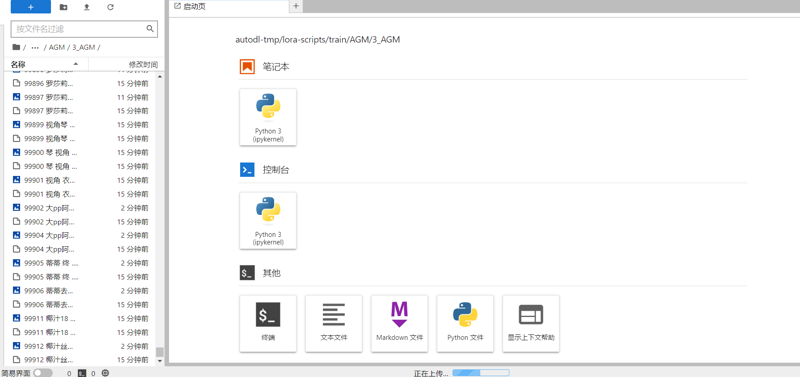The image size is (800, 377).
Task: Open the AGM breadcrumb folder
Action: [x=57, y=47]
